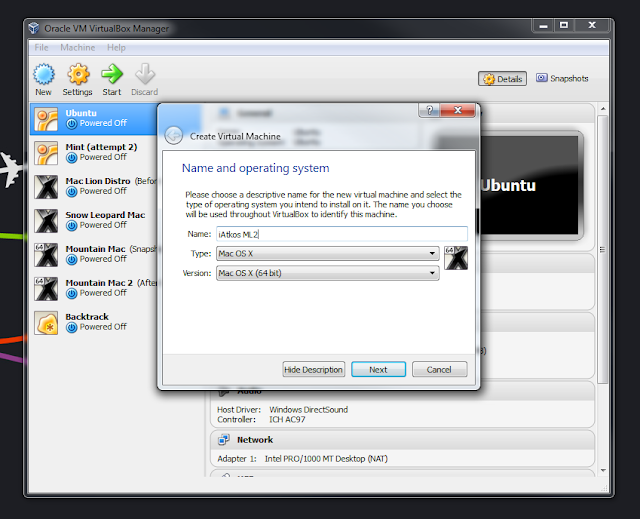
Task: Click the Mountain Mac 2 VM icon
Action: pyautogui.click(x=46, y=289)
